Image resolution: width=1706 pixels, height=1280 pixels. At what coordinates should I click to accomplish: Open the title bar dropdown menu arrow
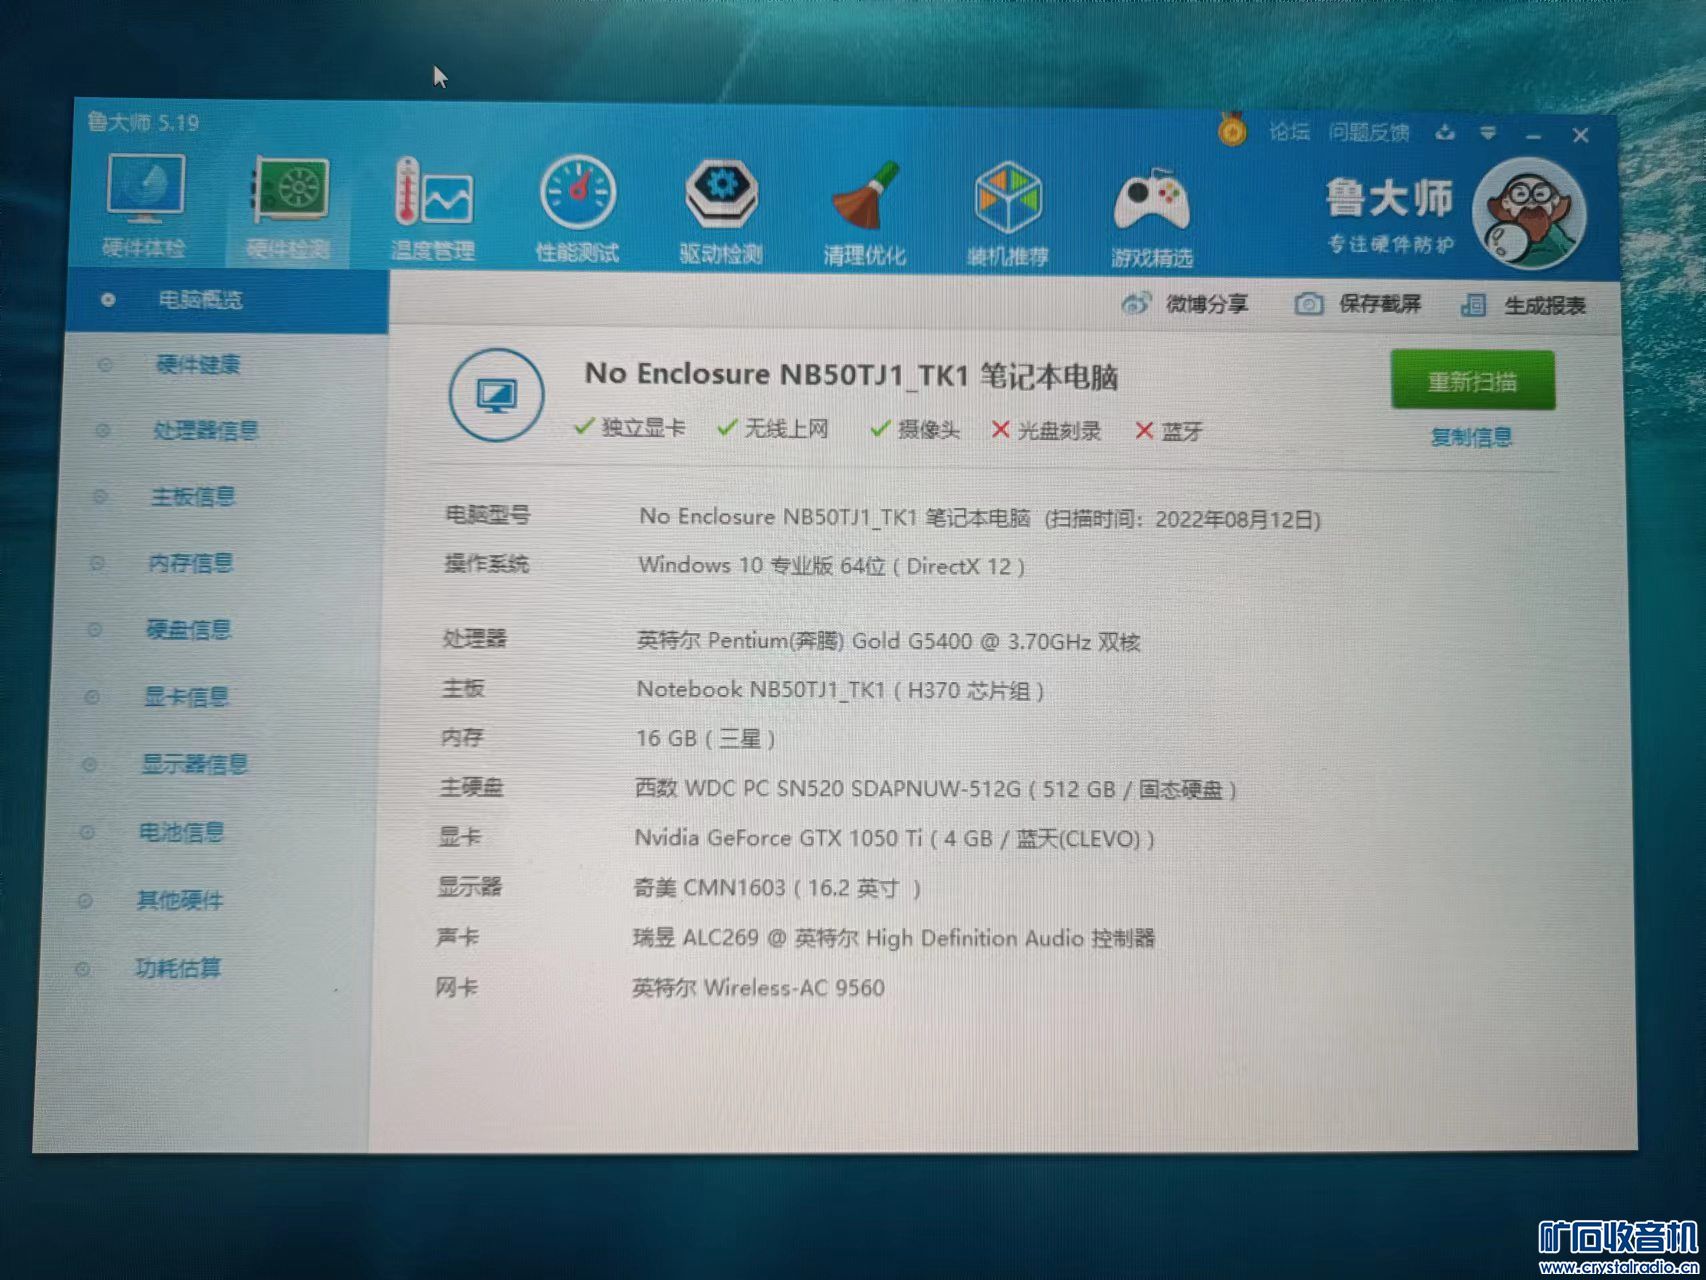pos(1488,133)
